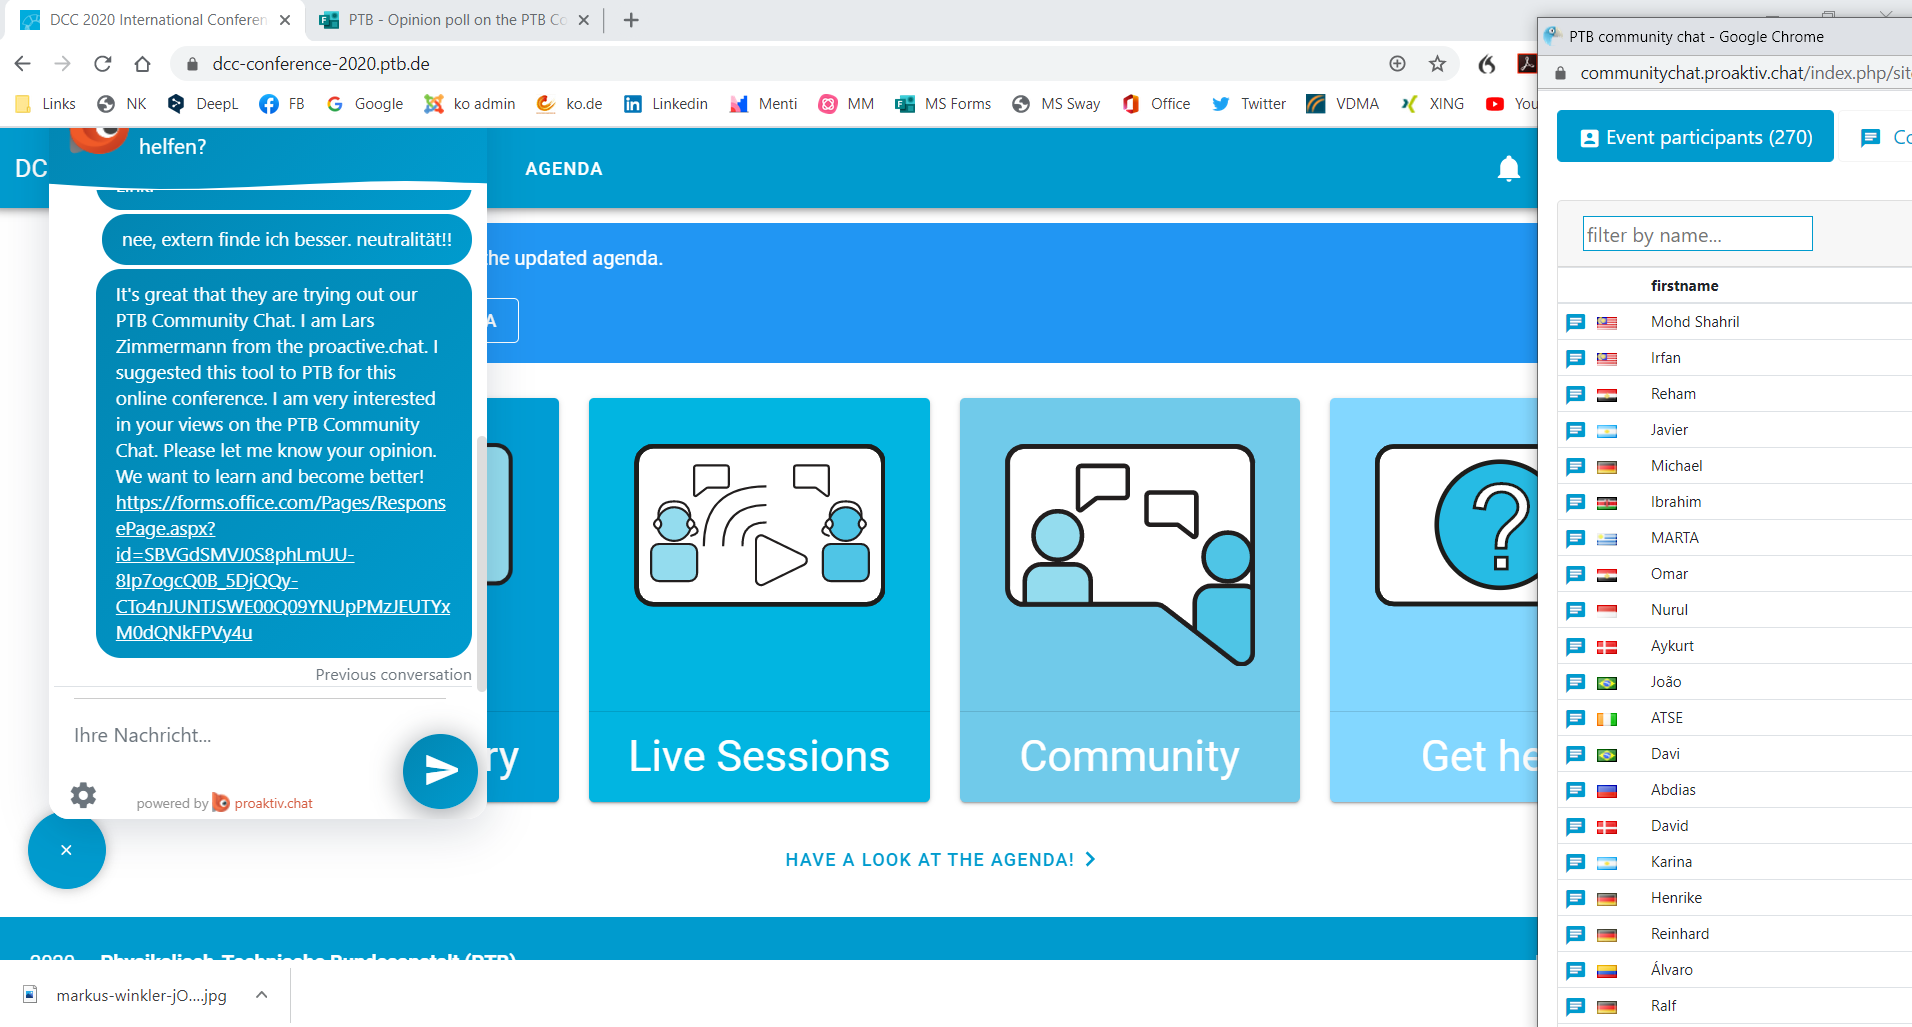Image resolution: width=1912 pixels, height=1027 pixels.
Task: Open chat icon next to Henrike
Action: [1575, 898]
